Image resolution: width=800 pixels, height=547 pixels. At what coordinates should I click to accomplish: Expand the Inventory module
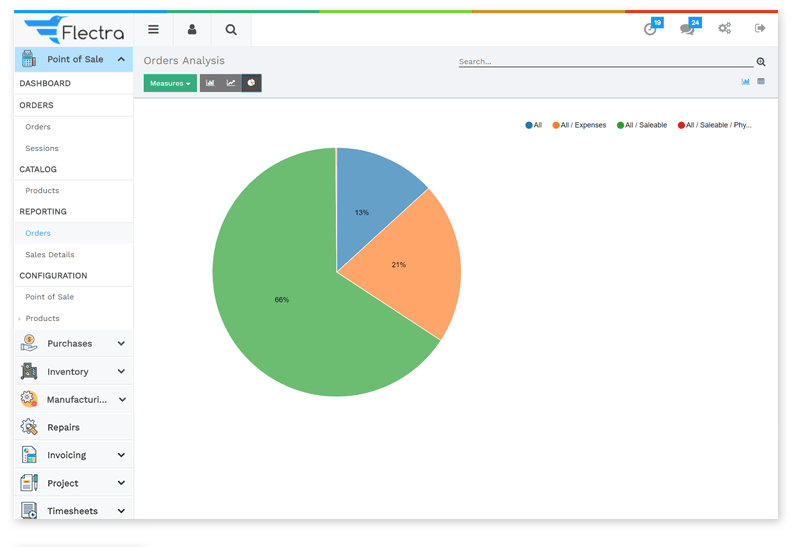(x=121, y=372)
